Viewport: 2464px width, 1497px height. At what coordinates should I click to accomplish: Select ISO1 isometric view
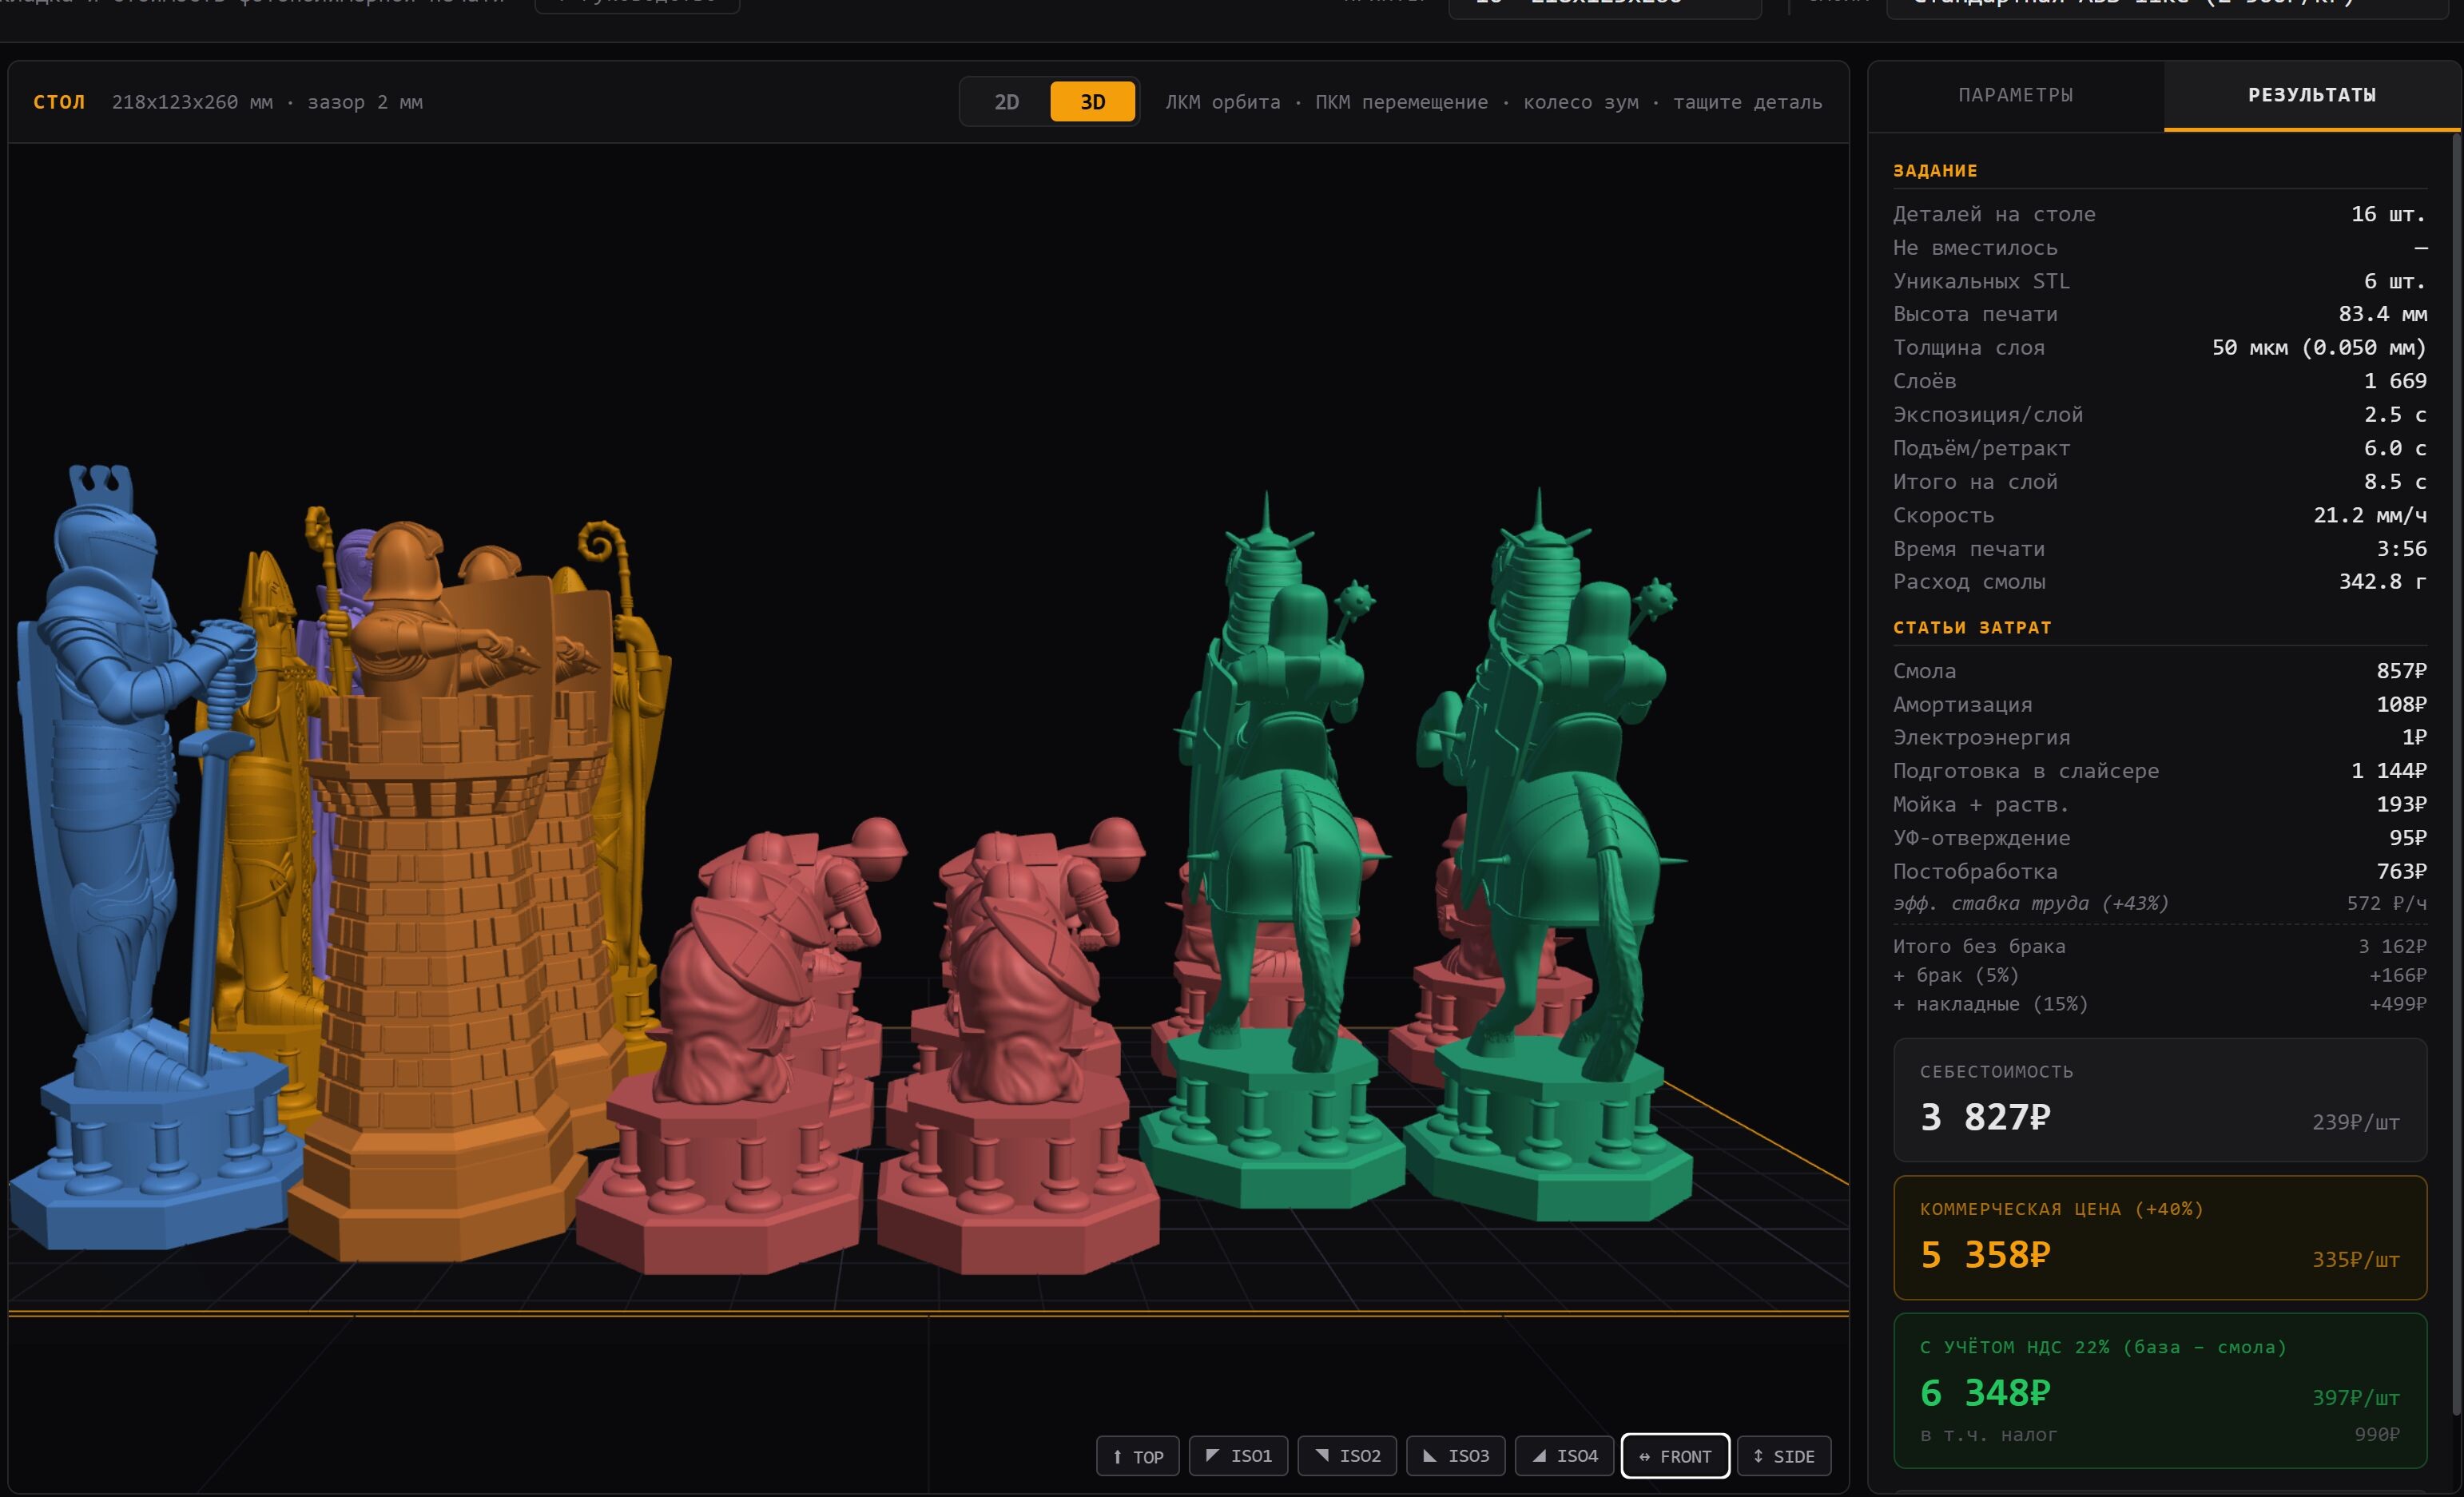coord(1238,1456)
